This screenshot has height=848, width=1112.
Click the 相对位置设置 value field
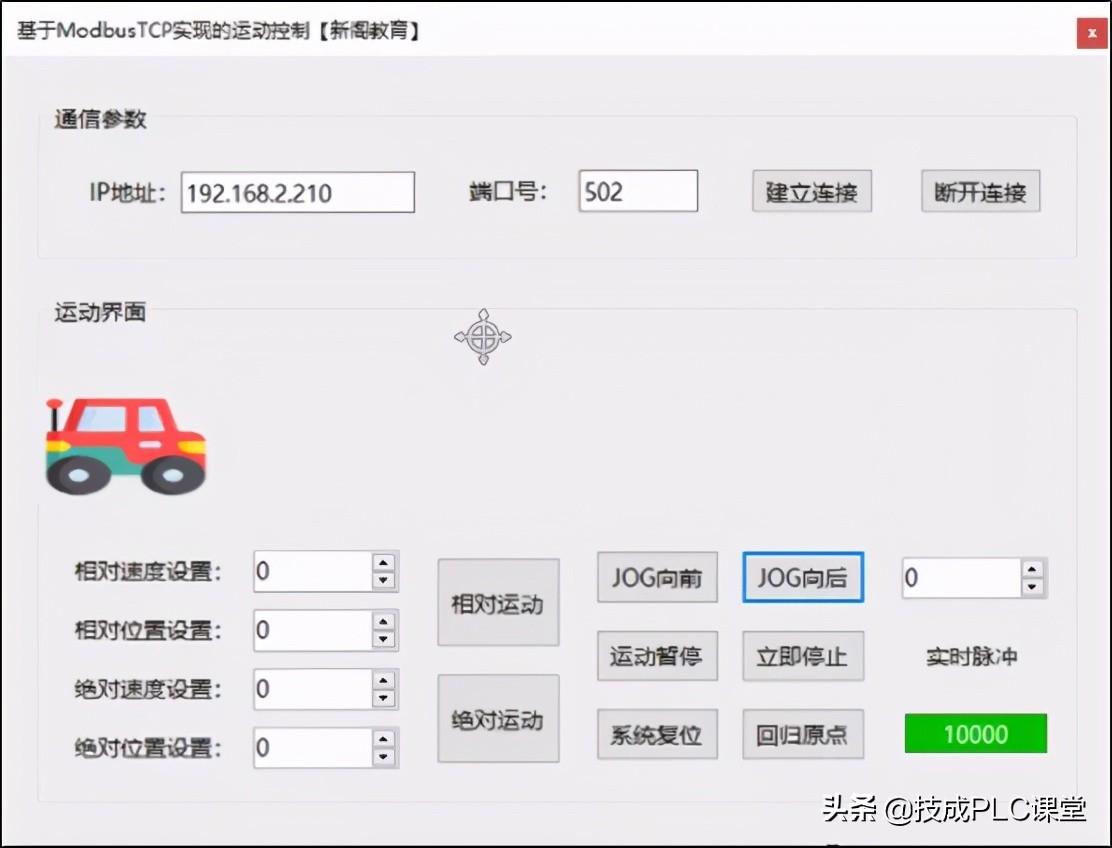point(313,630)
